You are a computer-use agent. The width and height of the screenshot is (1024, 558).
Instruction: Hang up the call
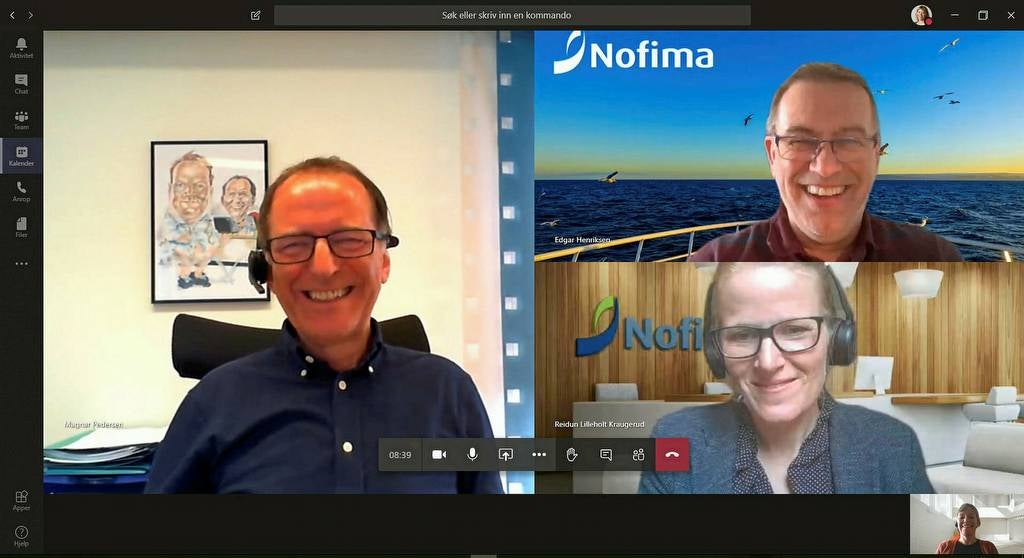pyautogui.click(x=672, y=454)
